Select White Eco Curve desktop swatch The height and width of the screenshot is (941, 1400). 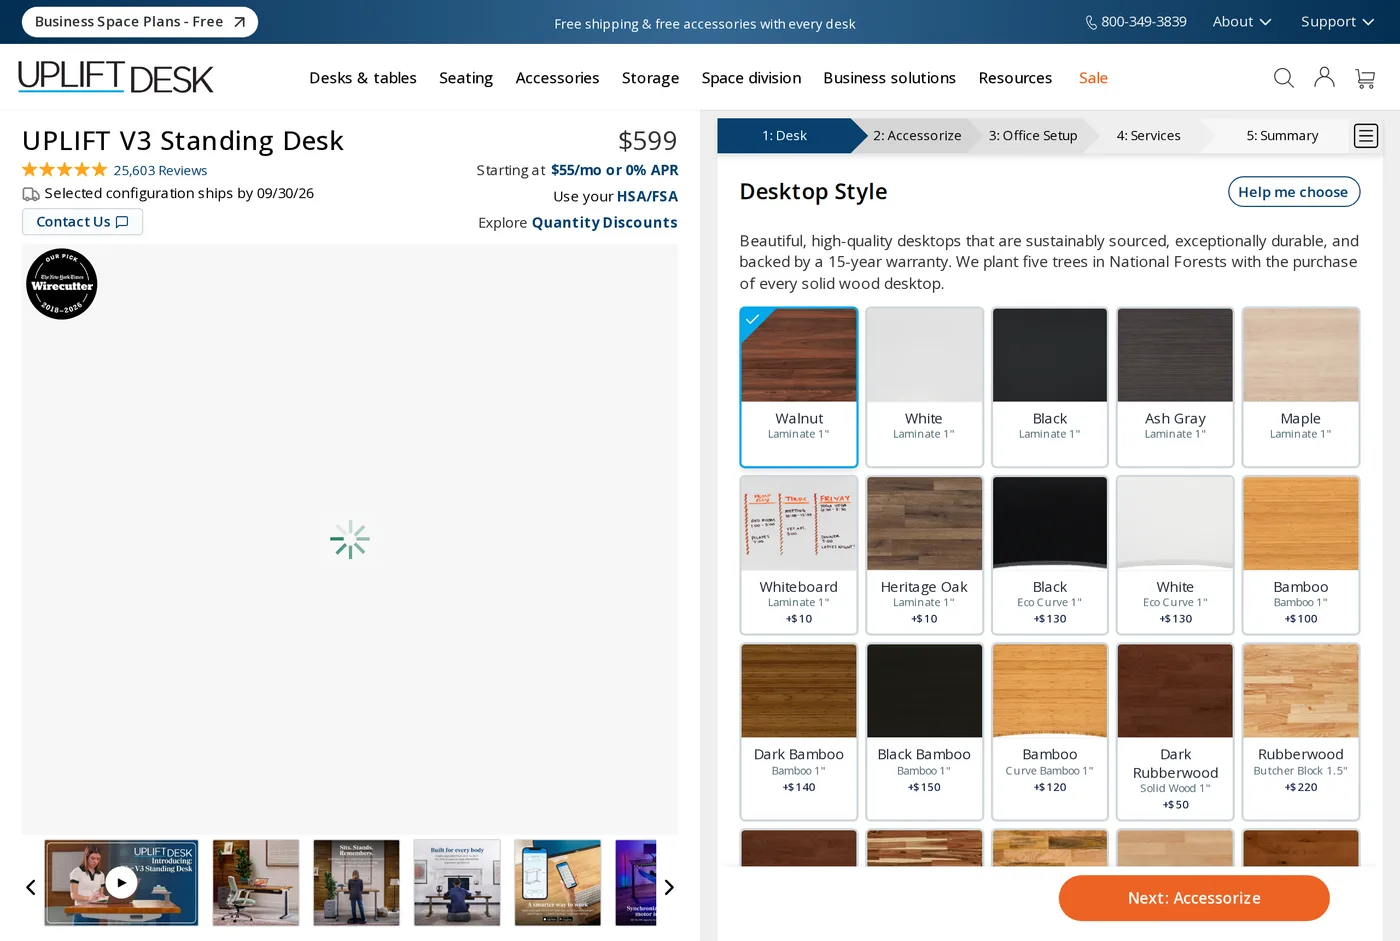tap(1175, 555)
